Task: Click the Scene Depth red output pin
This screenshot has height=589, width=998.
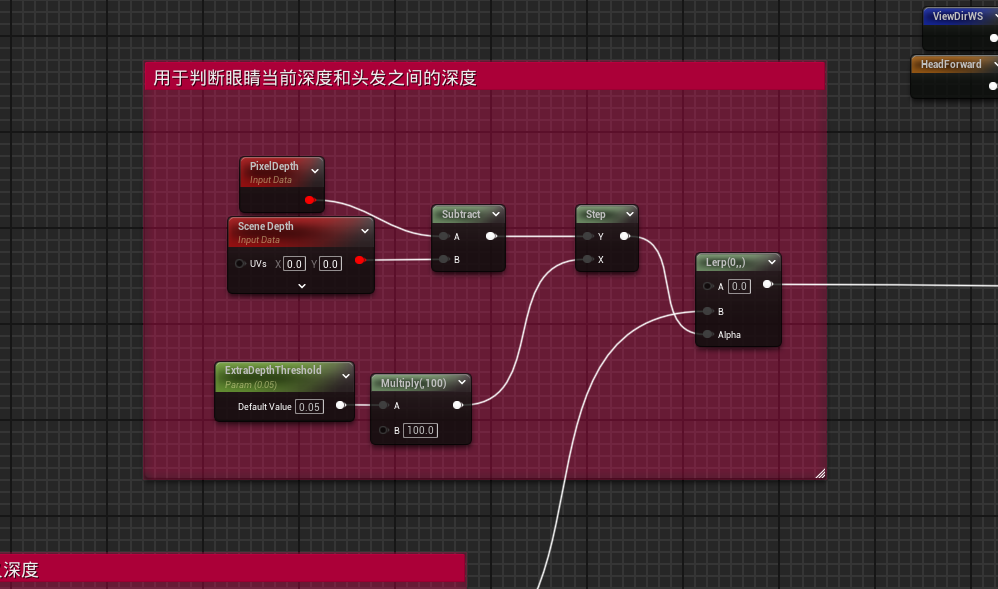Action: 359,261
